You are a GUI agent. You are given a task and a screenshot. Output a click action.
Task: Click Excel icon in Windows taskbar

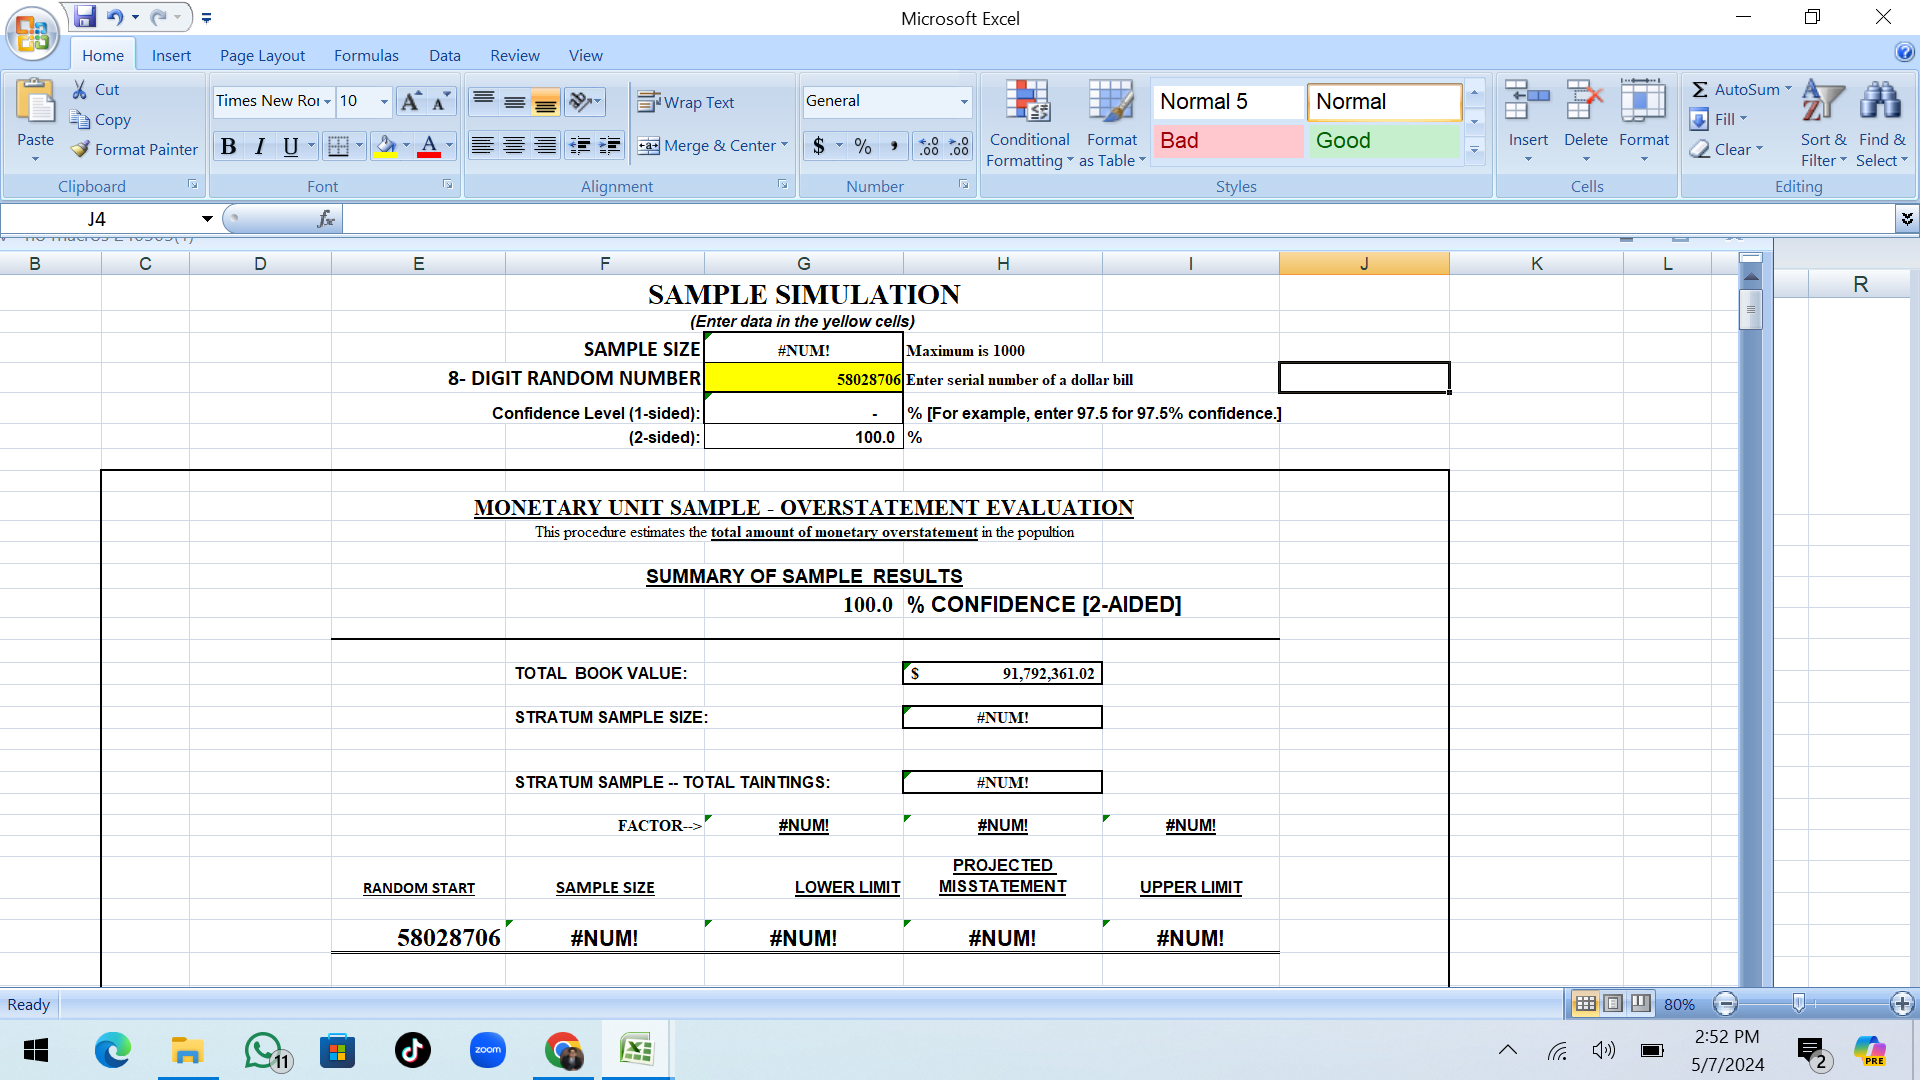coord(634,1050)
